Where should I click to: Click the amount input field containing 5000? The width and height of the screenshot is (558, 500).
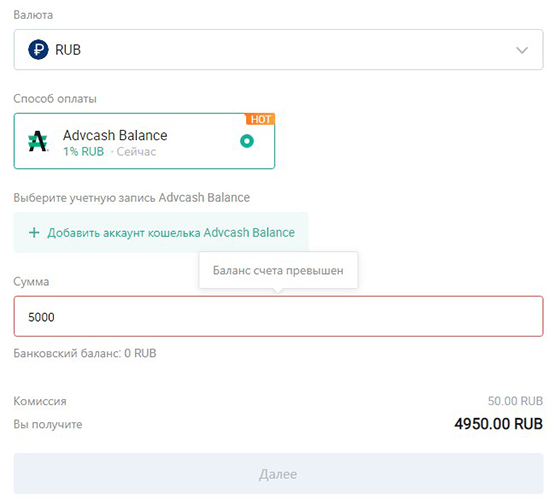[278, 316]
